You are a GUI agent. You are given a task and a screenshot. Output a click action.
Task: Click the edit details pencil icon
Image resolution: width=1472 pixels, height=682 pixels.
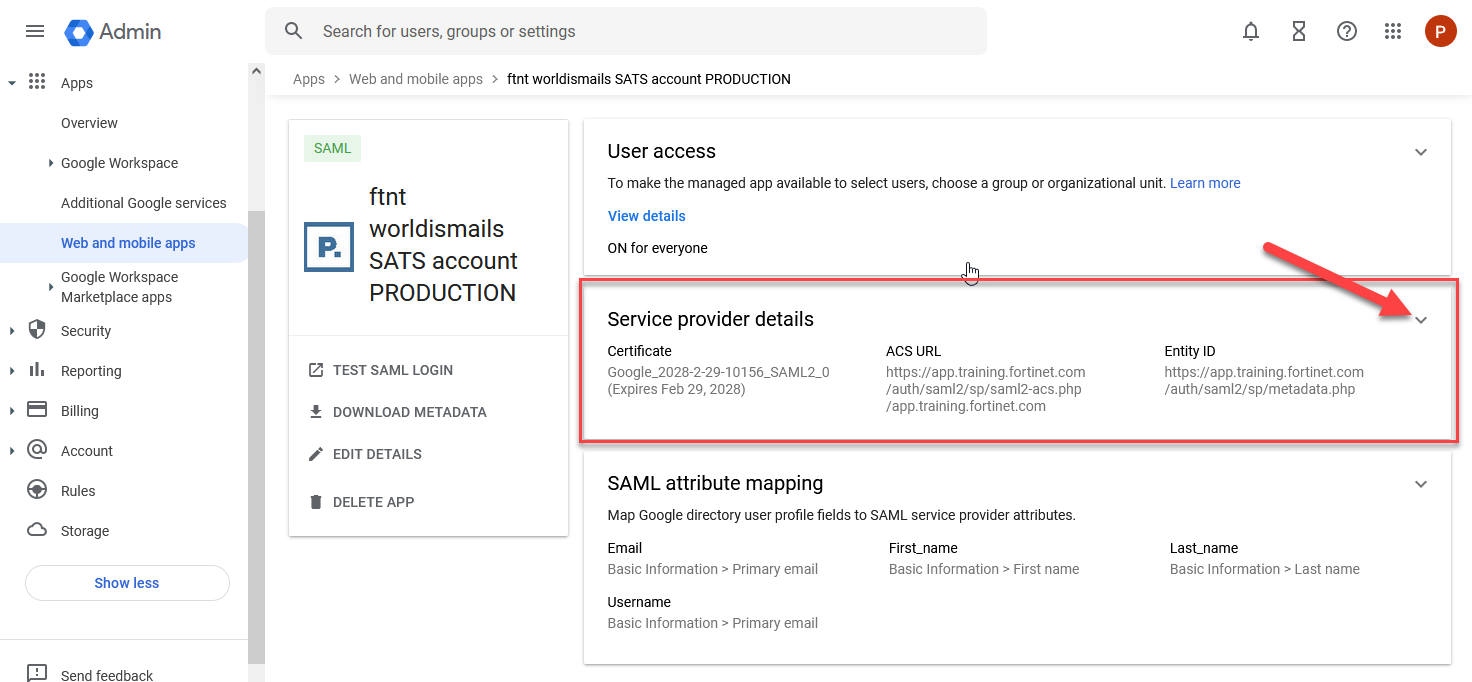click(x=316, y=454)
